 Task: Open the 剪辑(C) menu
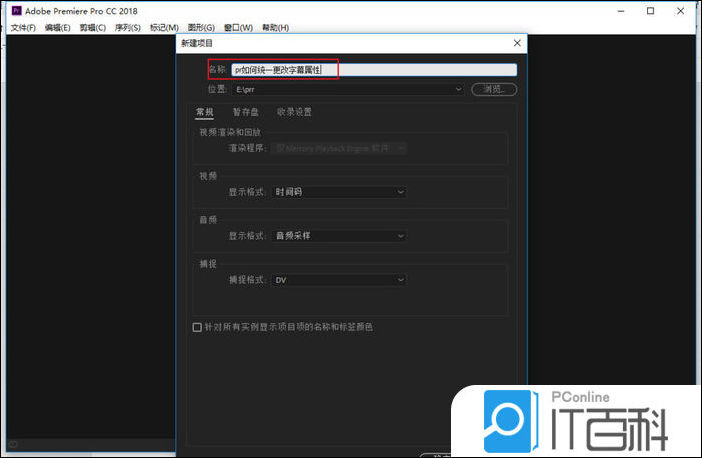[93, 28]
